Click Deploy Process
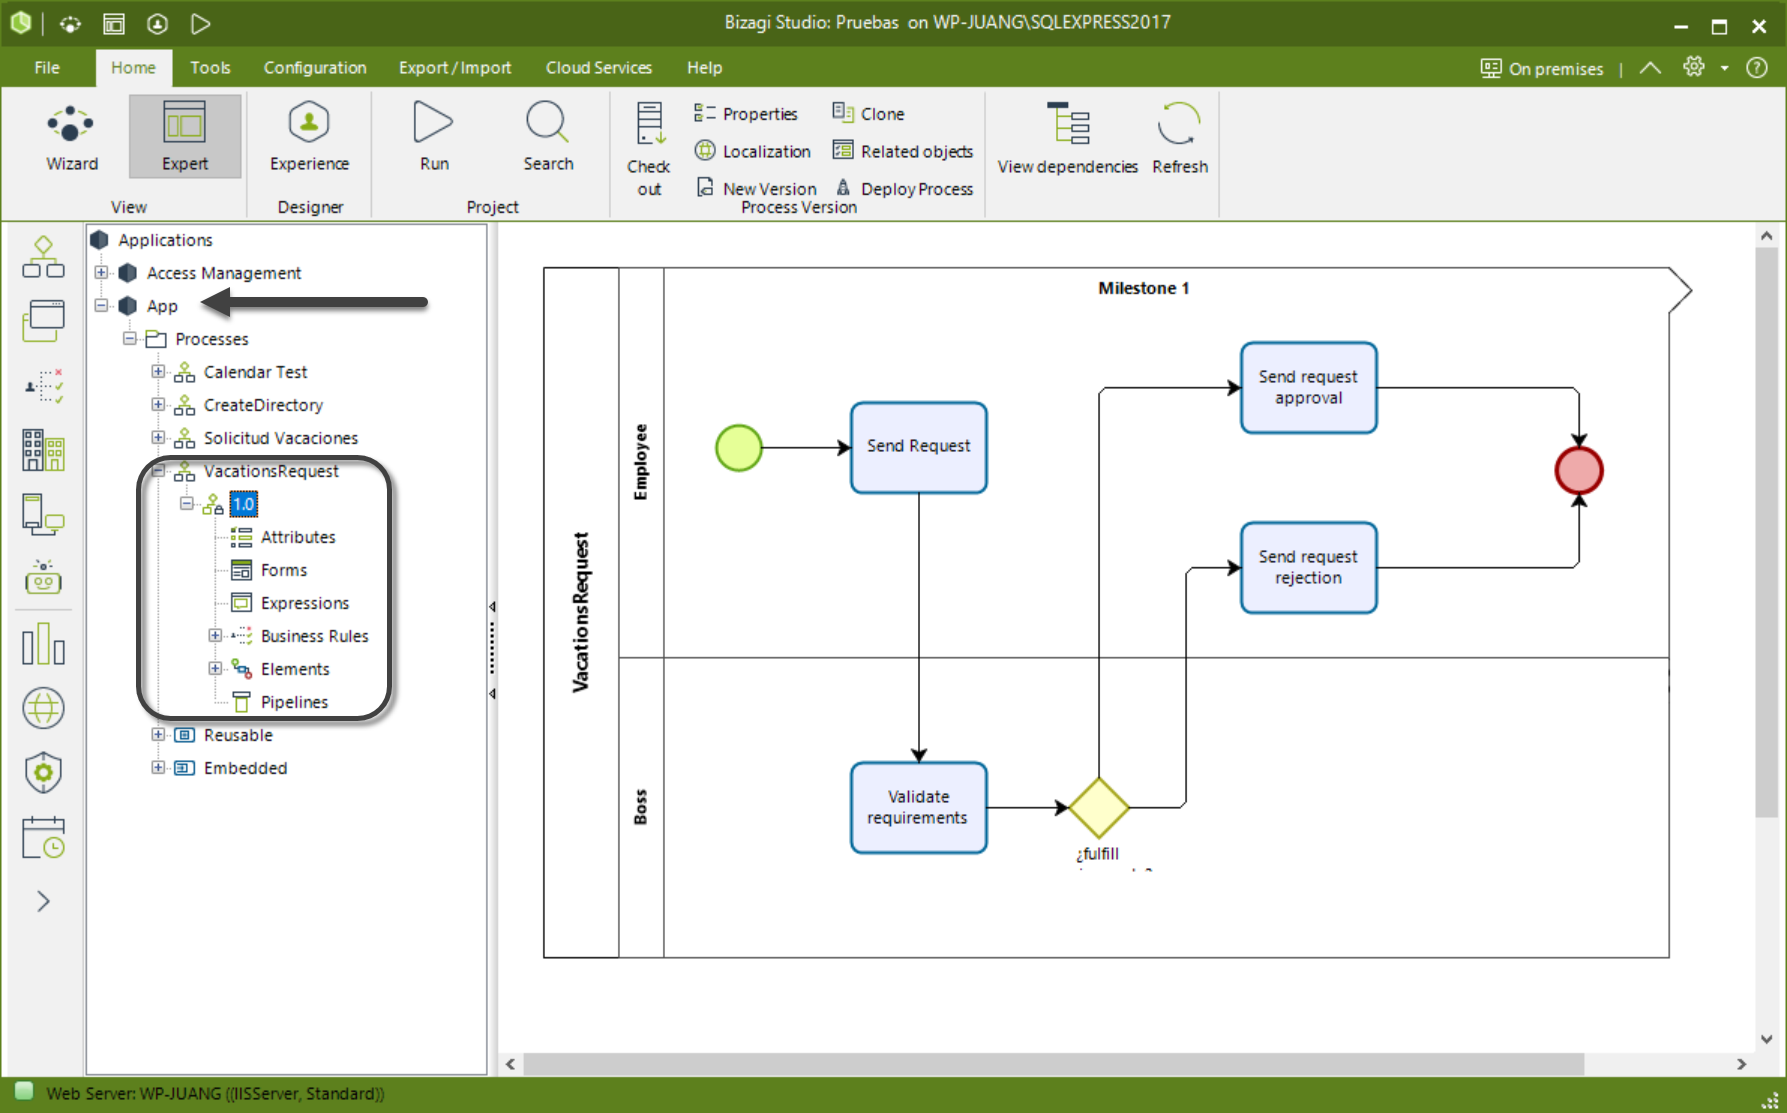Image resolution: width=1787 pixels, height=1113 pixels. tap(904, 188)
